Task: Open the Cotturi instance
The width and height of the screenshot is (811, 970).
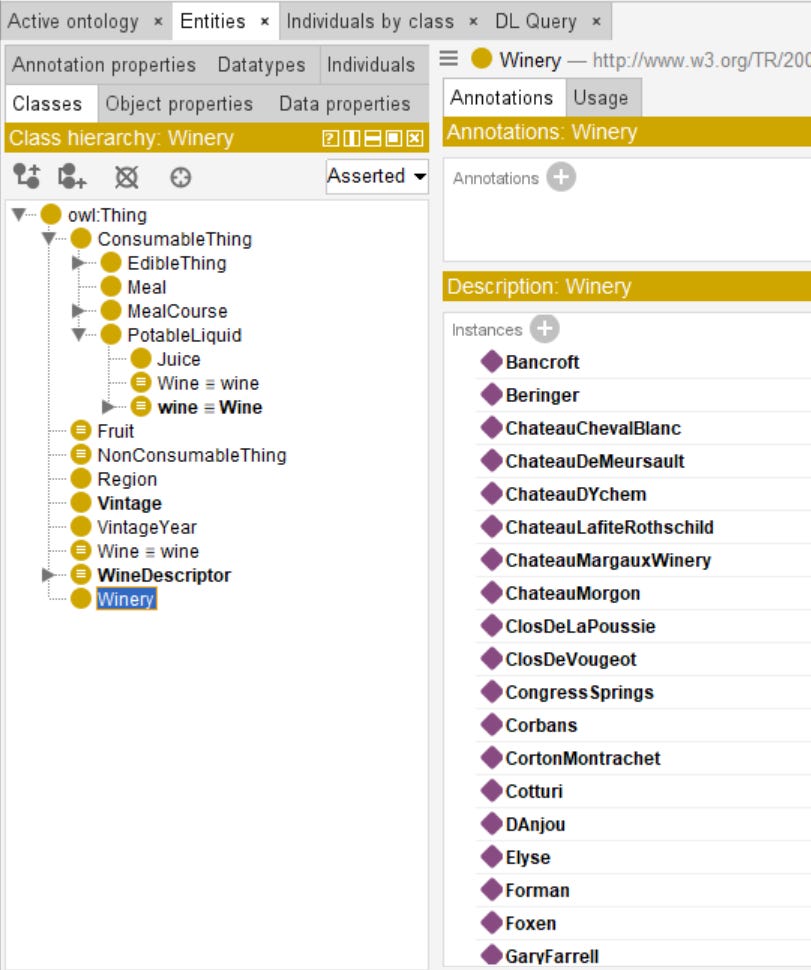Action: (534, 791)
